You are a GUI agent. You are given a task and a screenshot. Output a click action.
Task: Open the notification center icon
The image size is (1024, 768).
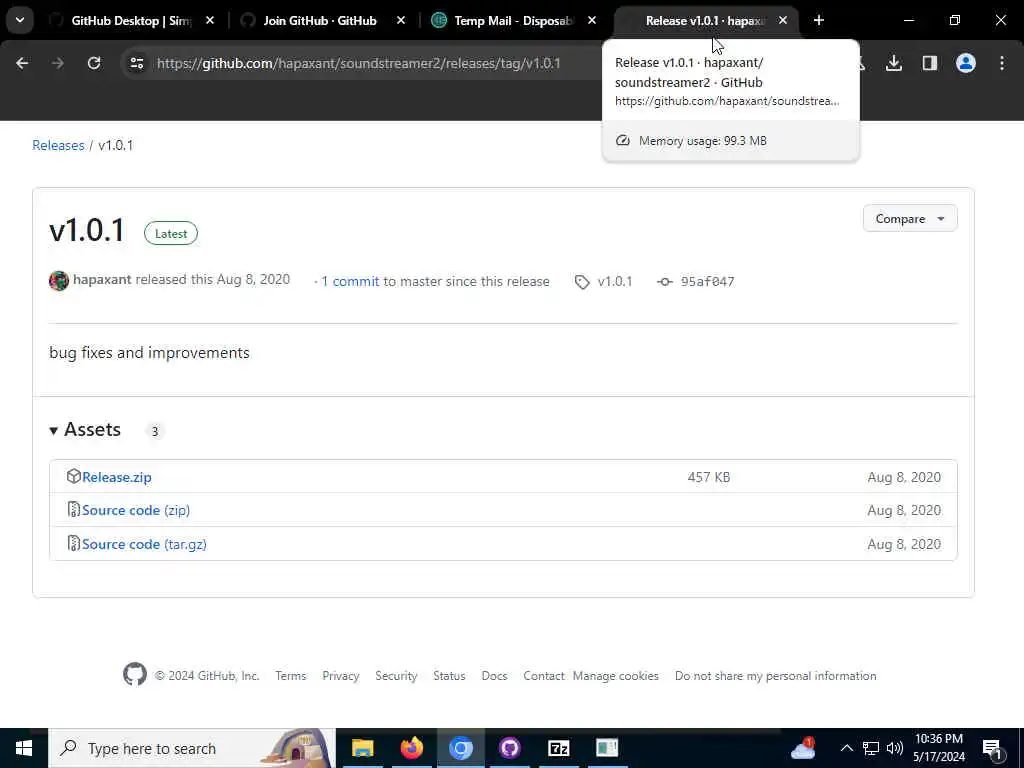(993, 748)
